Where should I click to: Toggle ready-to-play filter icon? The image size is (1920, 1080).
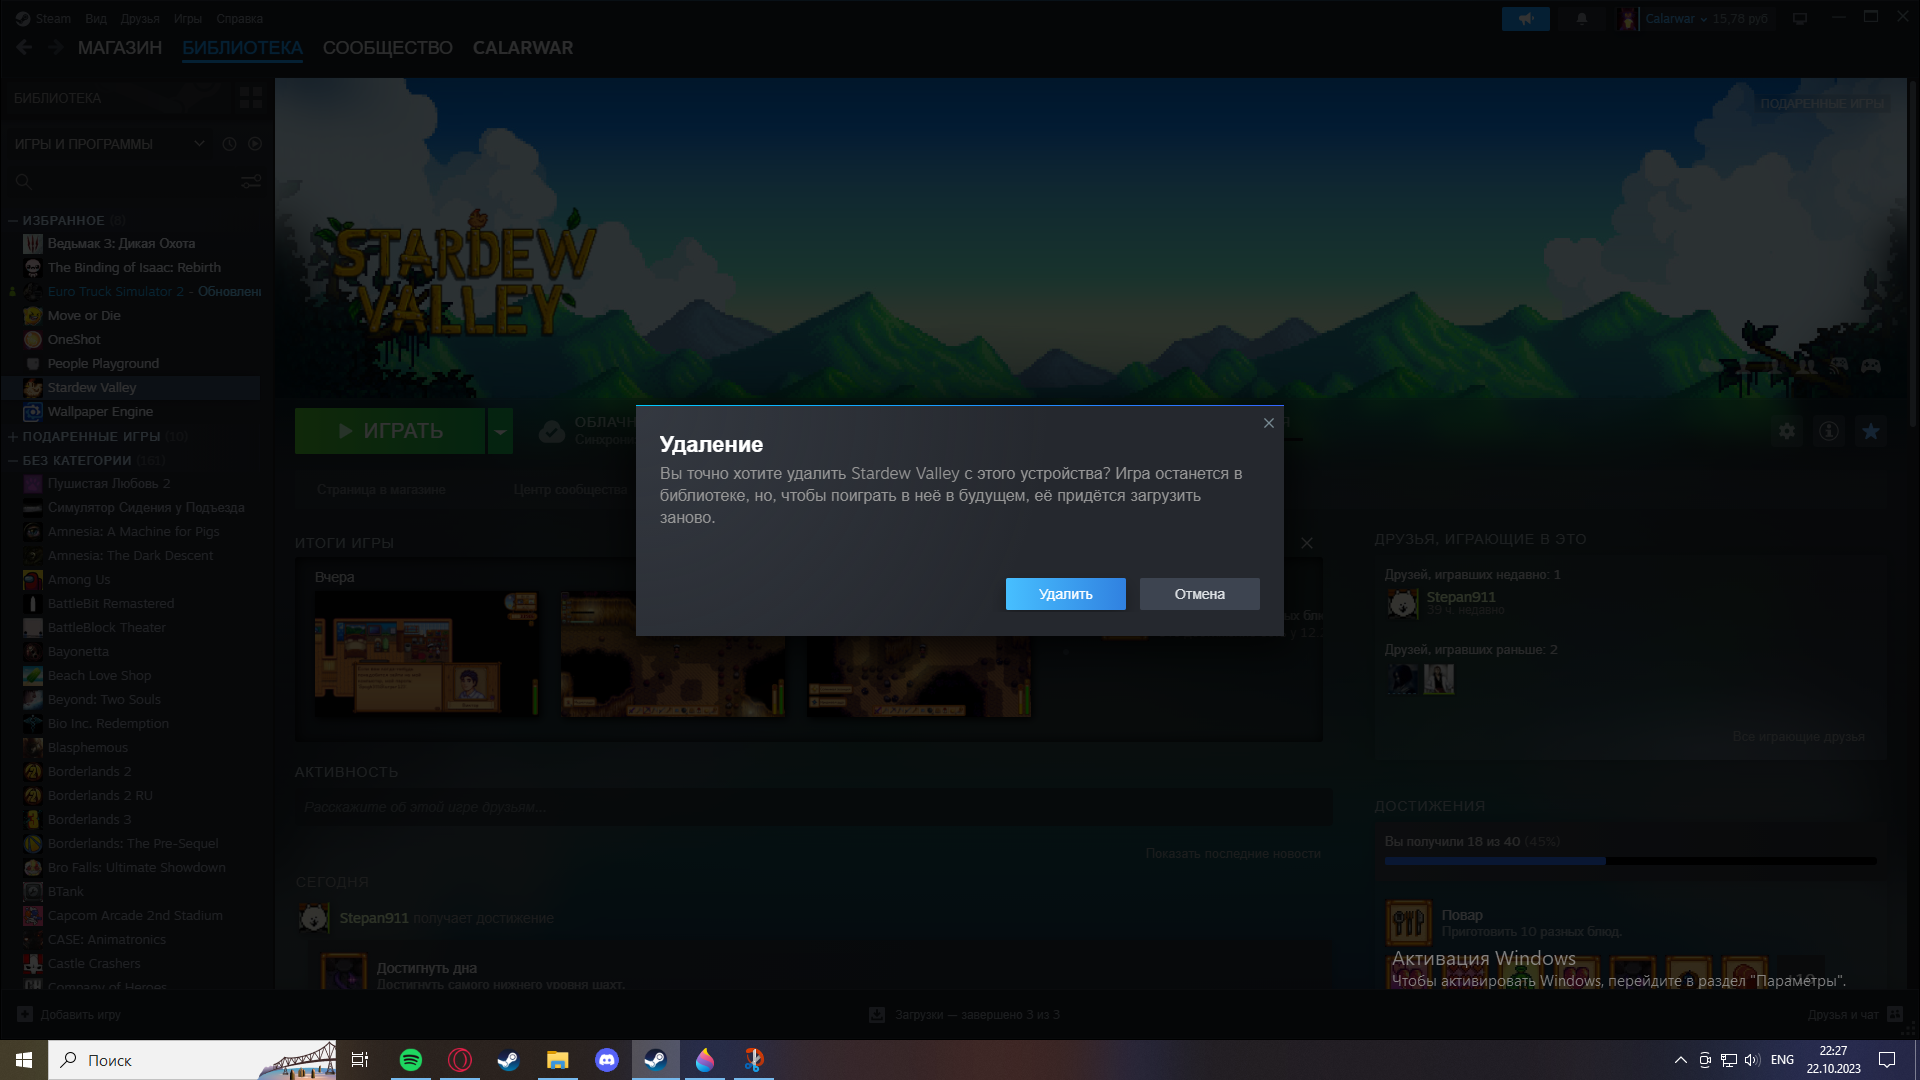pos(255,144)
